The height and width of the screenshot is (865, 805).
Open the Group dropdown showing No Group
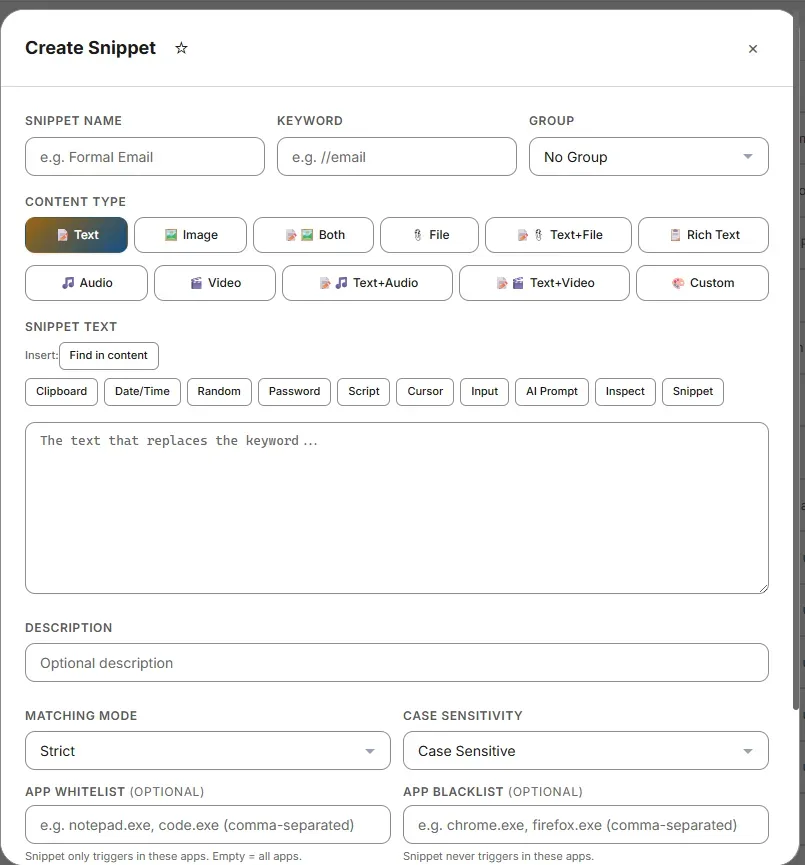(649, 157)
